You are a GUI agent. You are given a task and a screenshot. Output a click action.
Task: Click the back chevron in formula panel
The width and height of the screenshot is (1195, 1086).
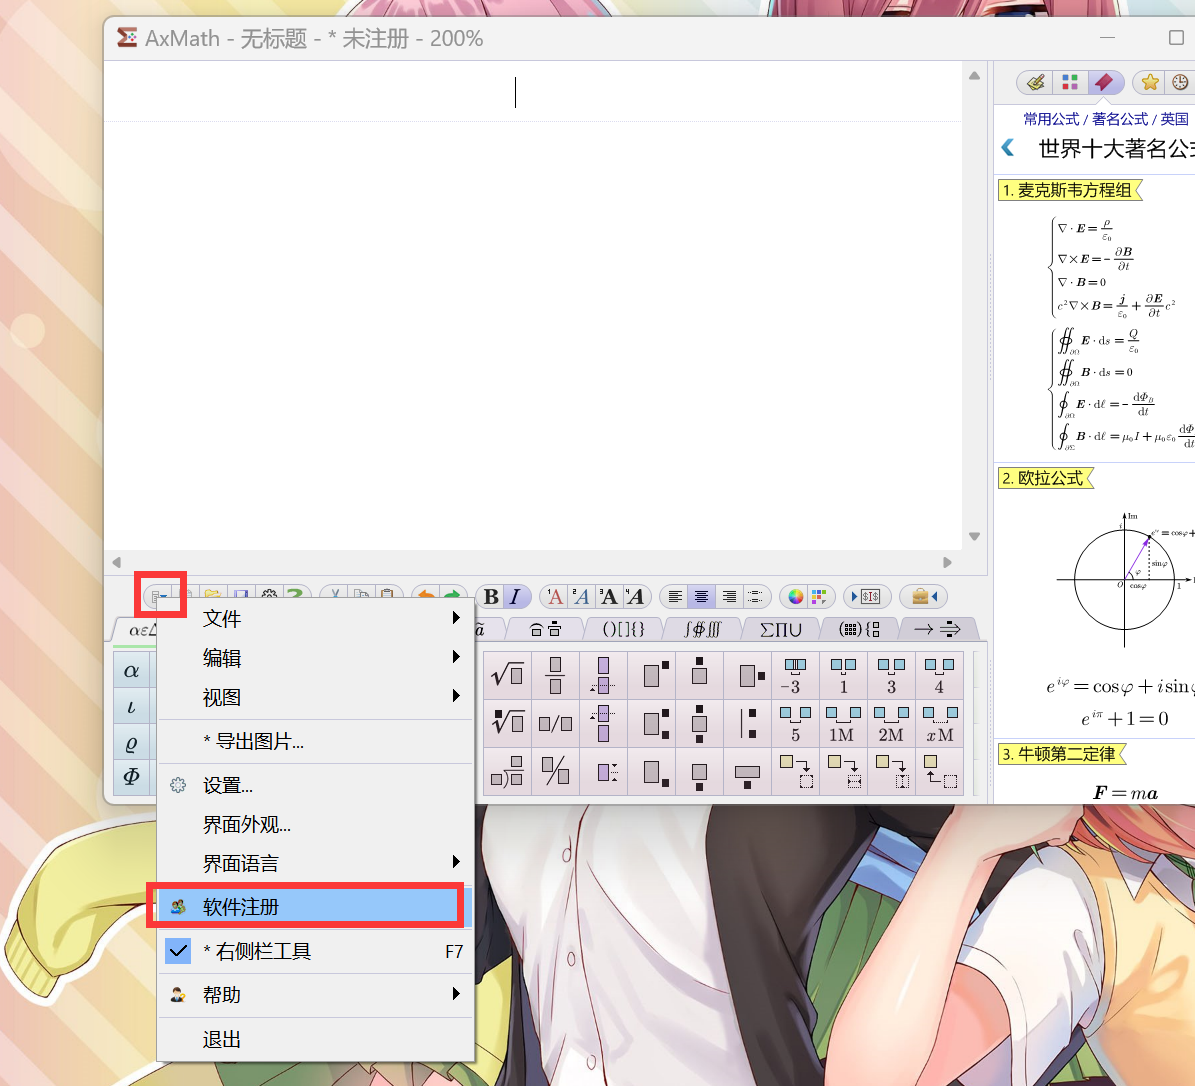1008,147
